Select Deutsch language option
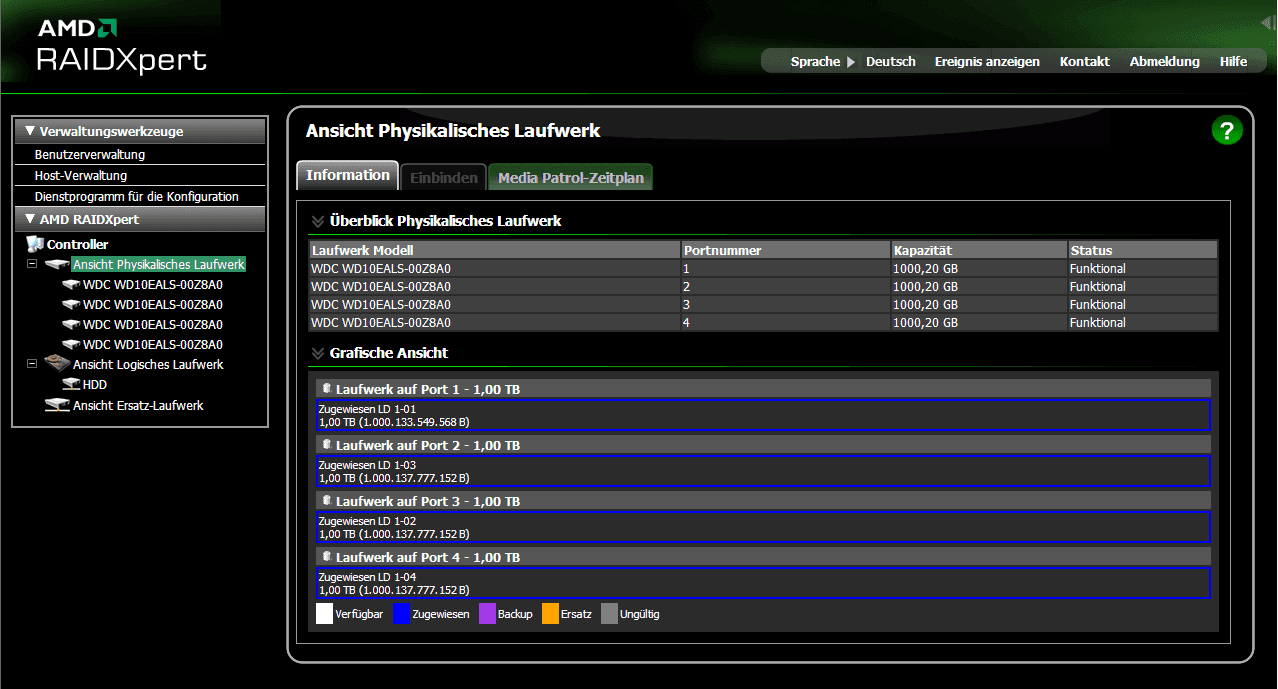This screenshot has height=689, width=1278. 891,62
